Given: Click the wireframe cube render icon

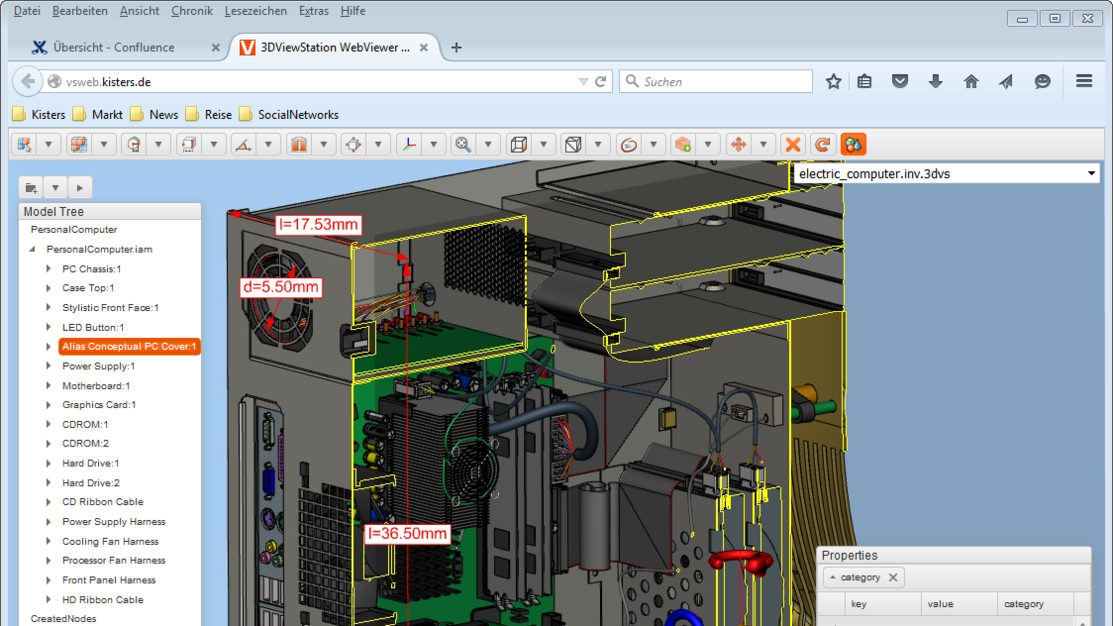Looking at the screenshot, I should (573, 145).
